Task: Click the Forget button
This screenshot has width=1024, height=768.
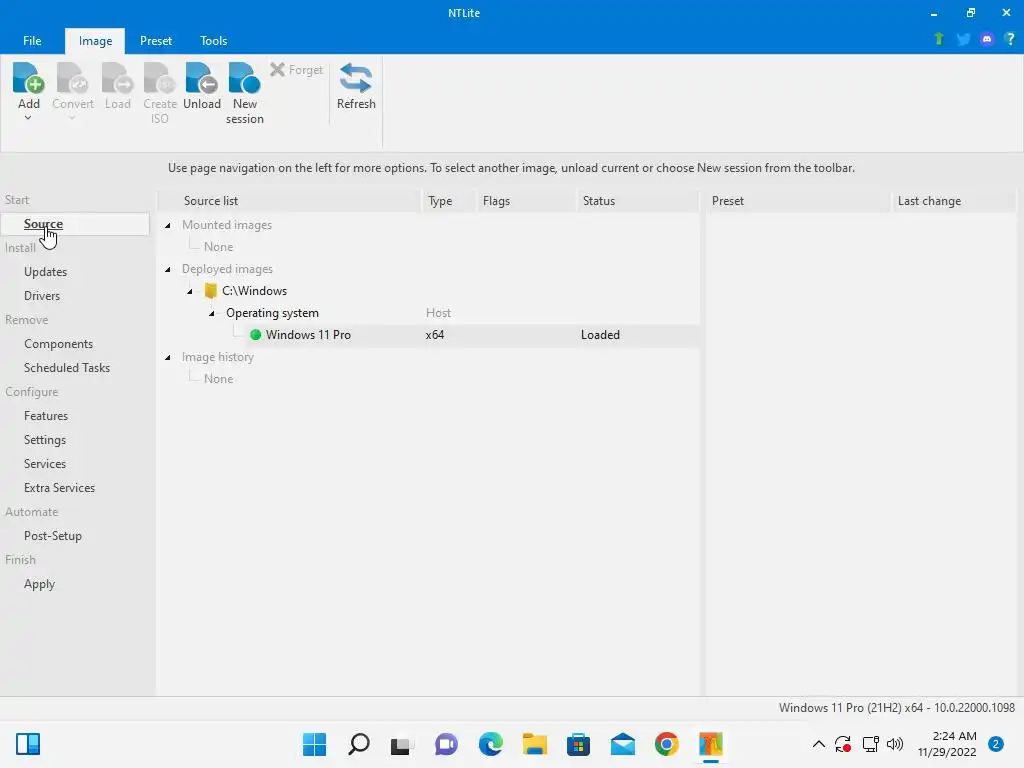Action: click(x=296, y=69)
